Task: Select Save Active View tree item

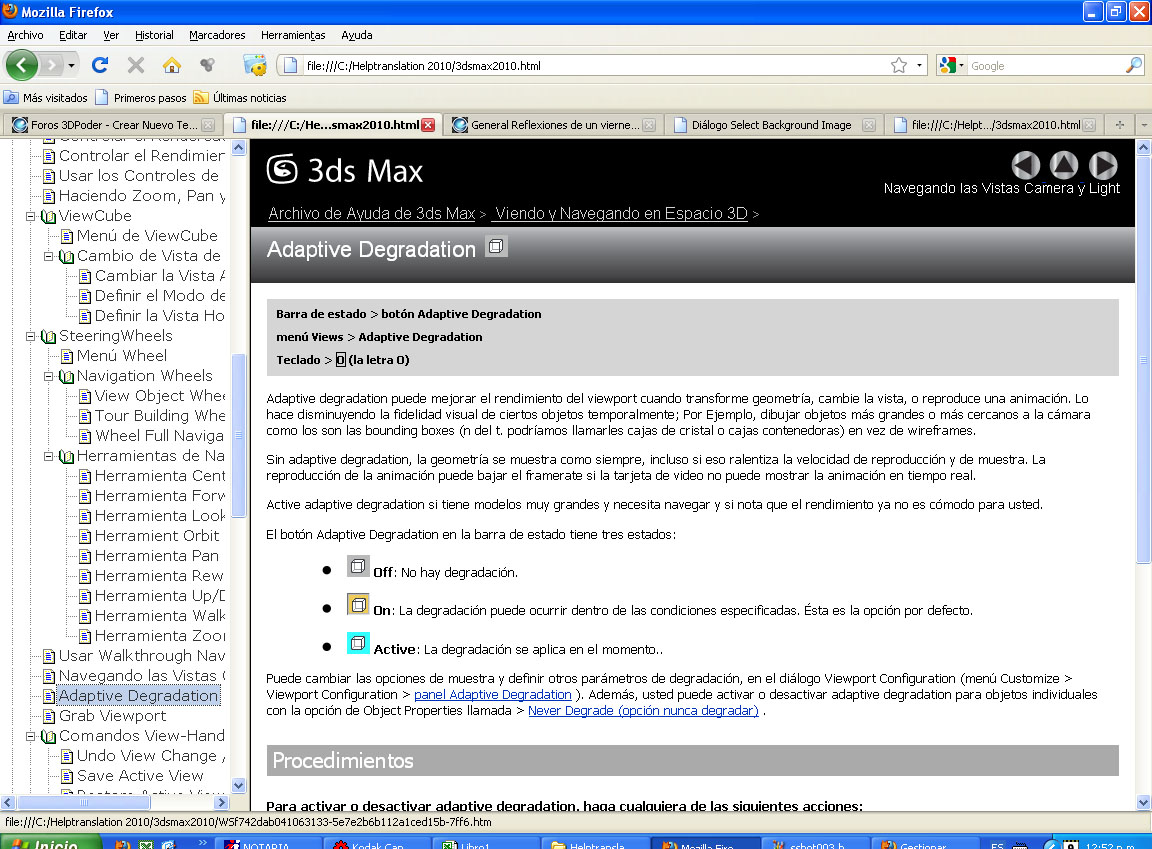Action: tap(140, 776)
